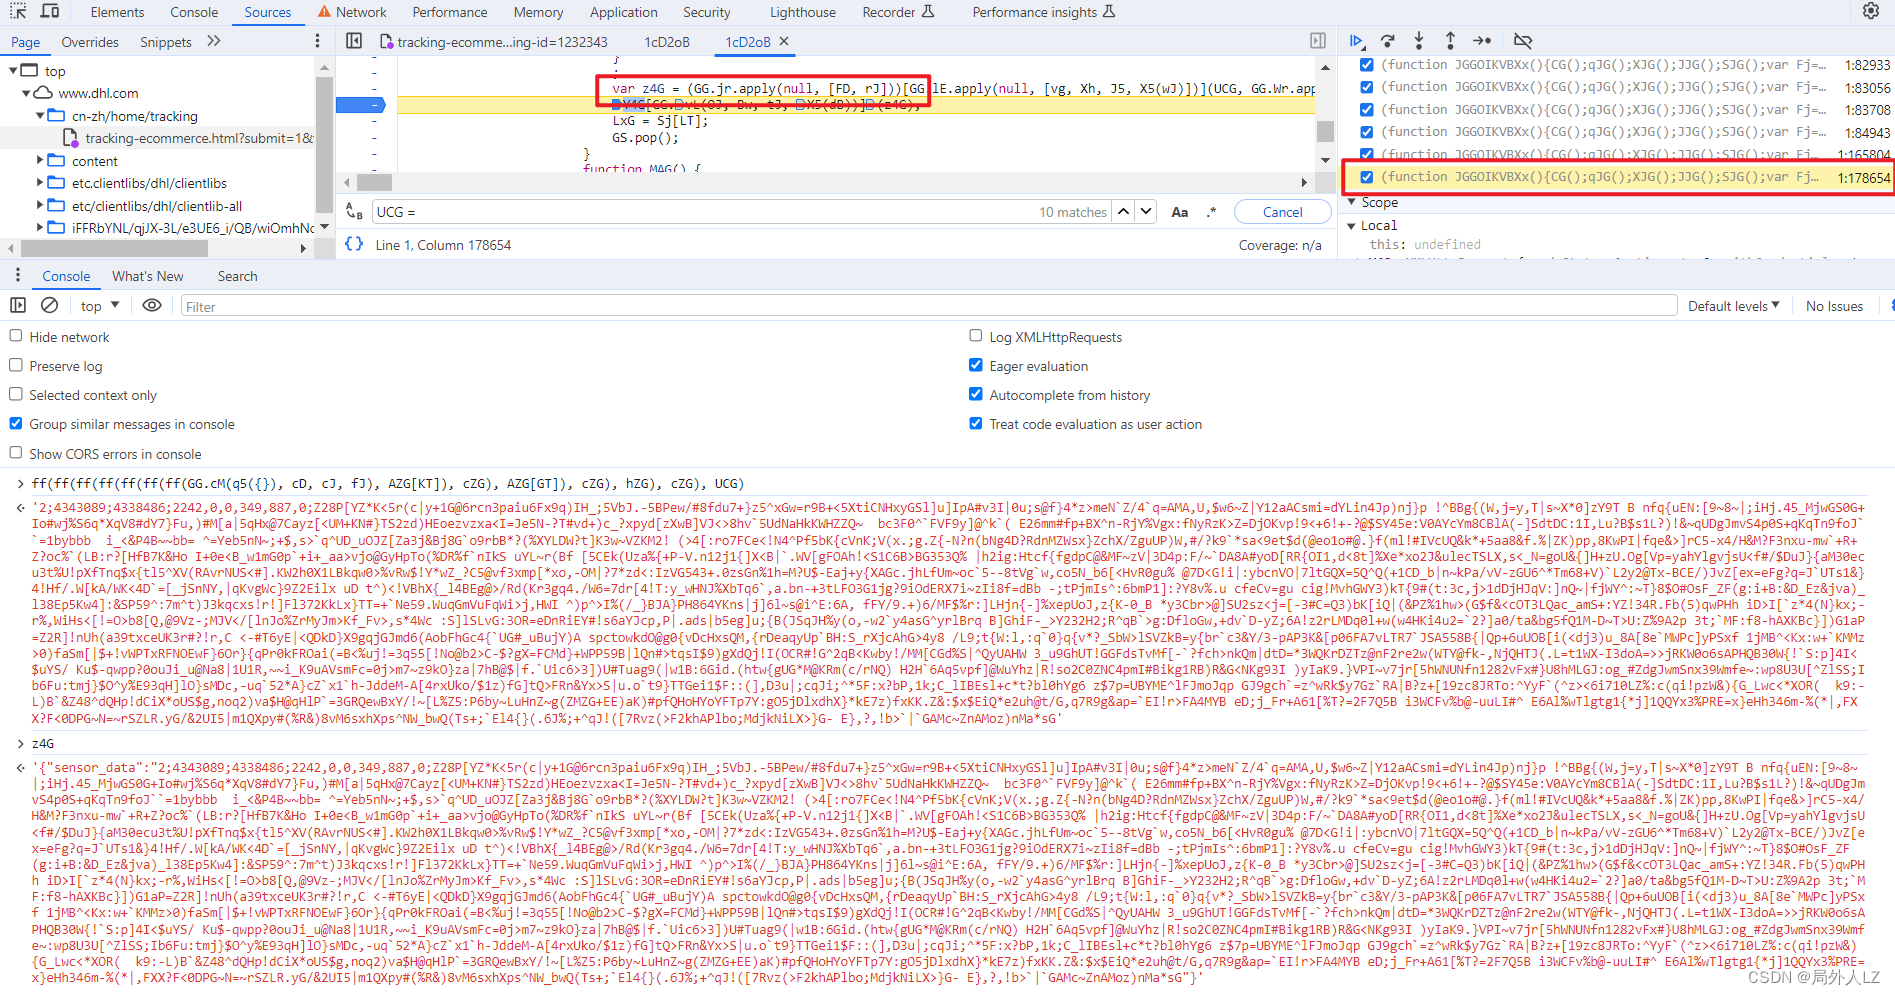Open the drawer three-dot menu
Viewport: 1895px width, 995px height.
point(18,275)
